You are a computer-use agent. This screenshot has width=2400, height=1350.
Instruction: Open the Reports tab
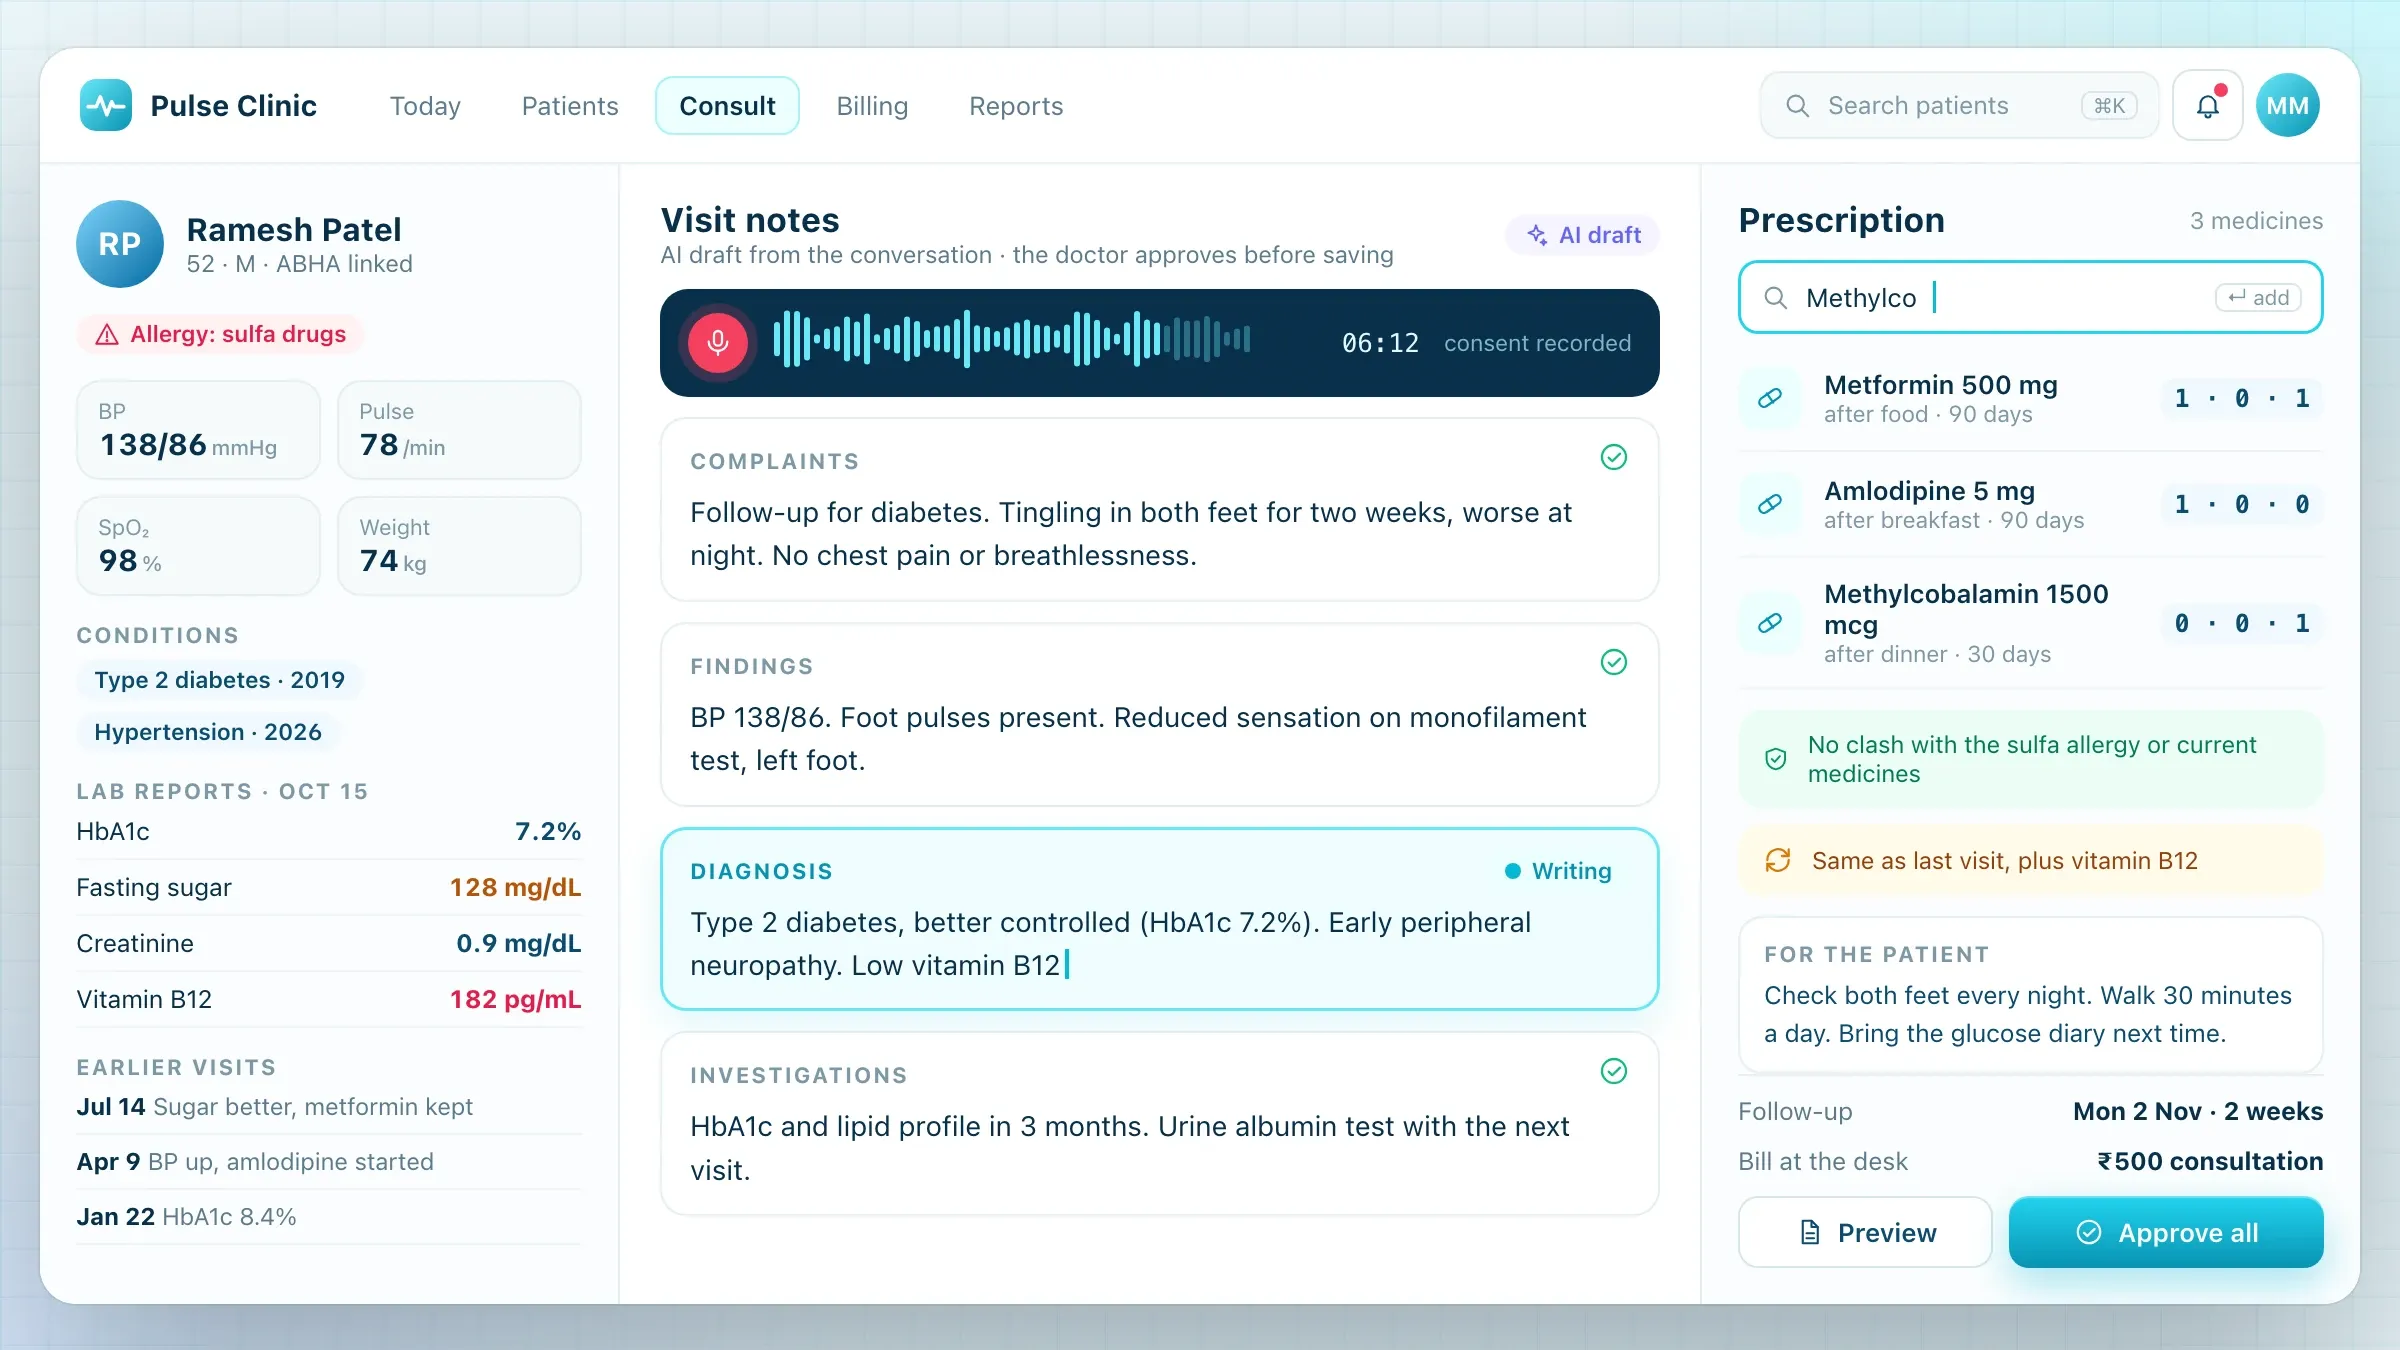tap(1016, 106)
